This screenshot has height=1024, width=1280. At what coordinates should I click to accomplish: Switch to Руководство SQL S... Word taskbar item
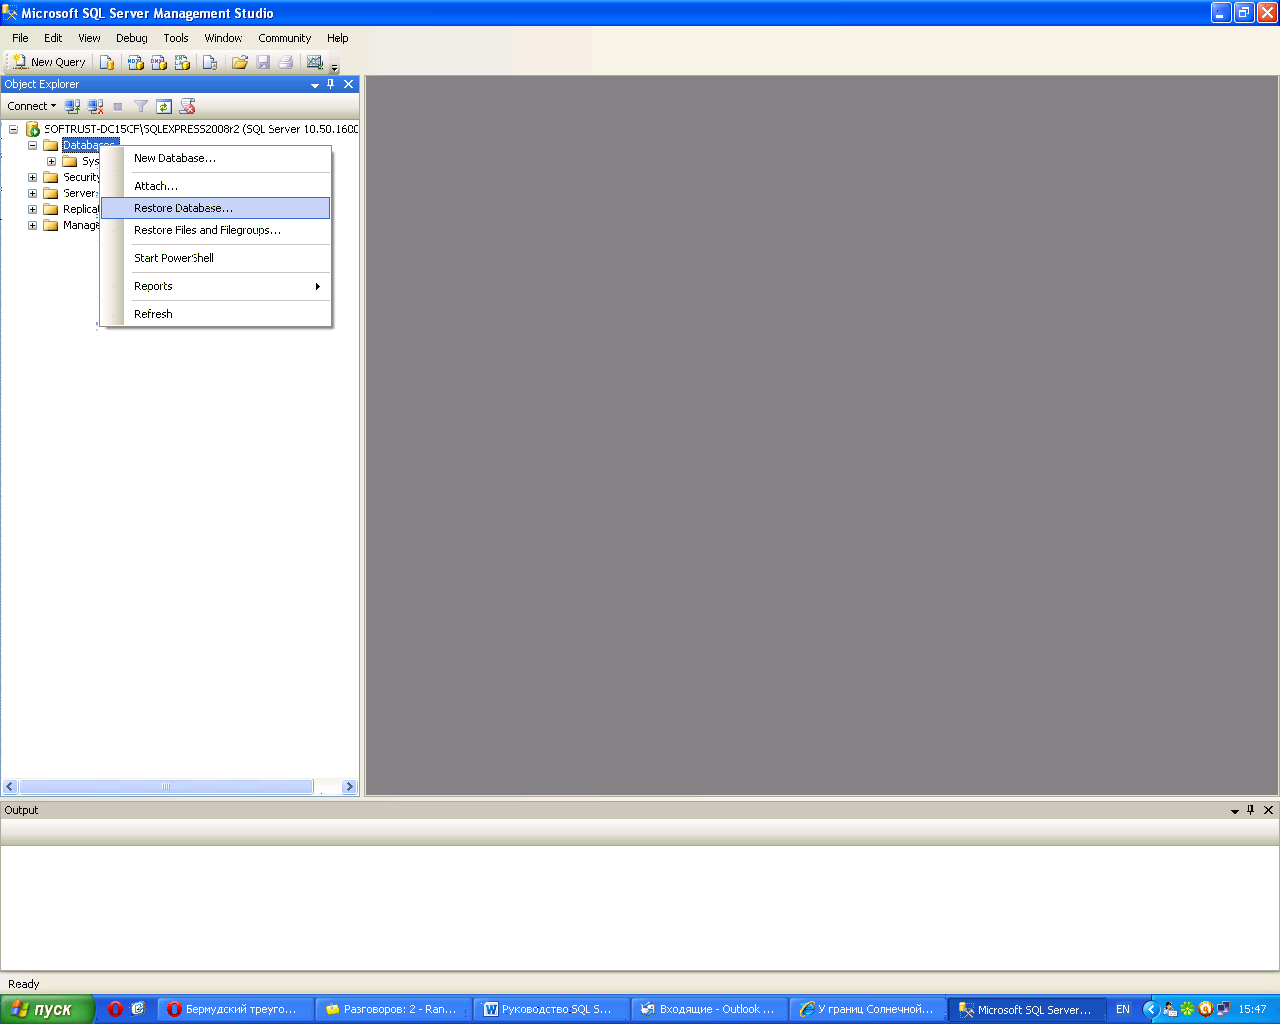(551, 1009)
